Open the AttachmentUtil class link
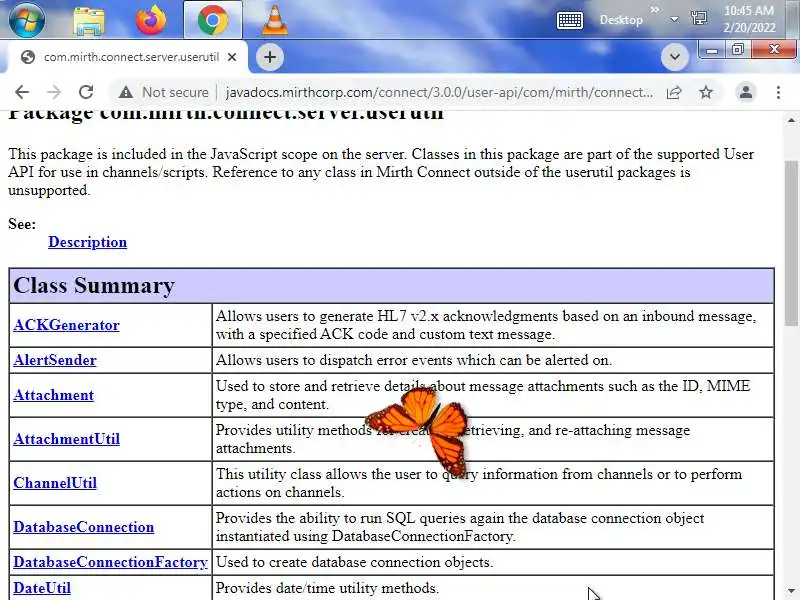This screenshot has width=800, height=600. click(x=66, y=439)
